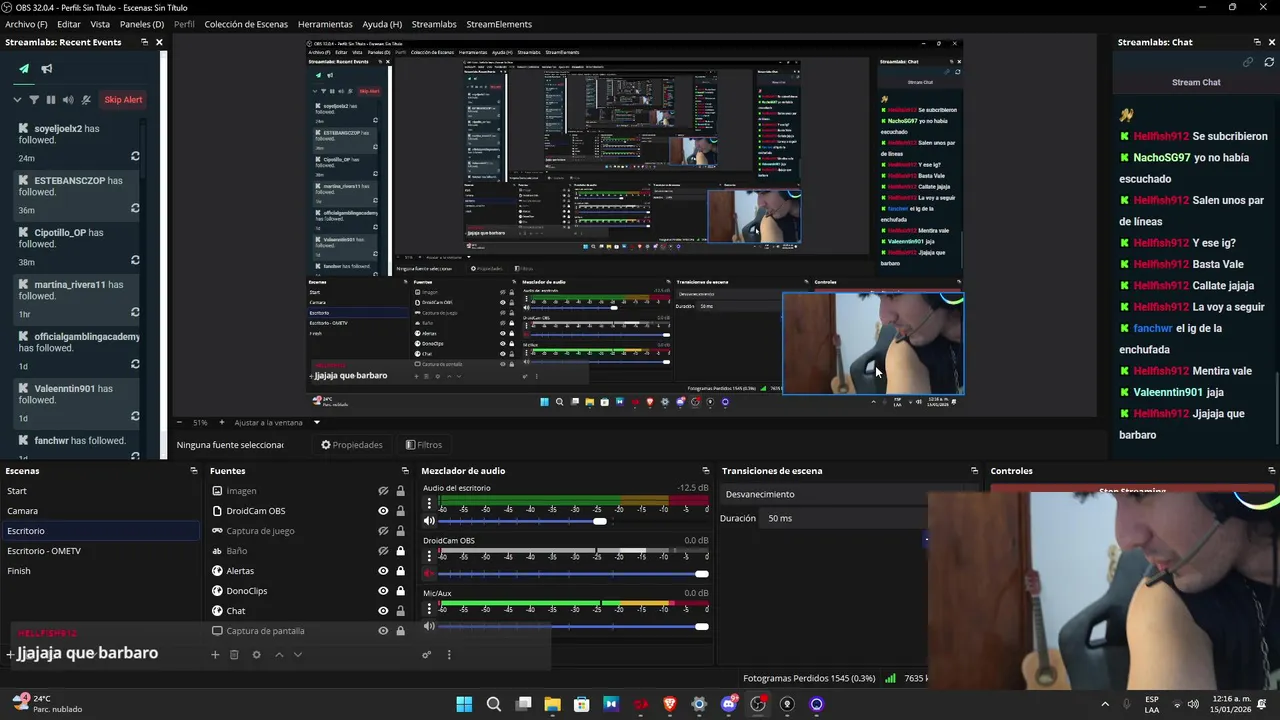Open the StreamElements menu

click(x=499, y=24)
